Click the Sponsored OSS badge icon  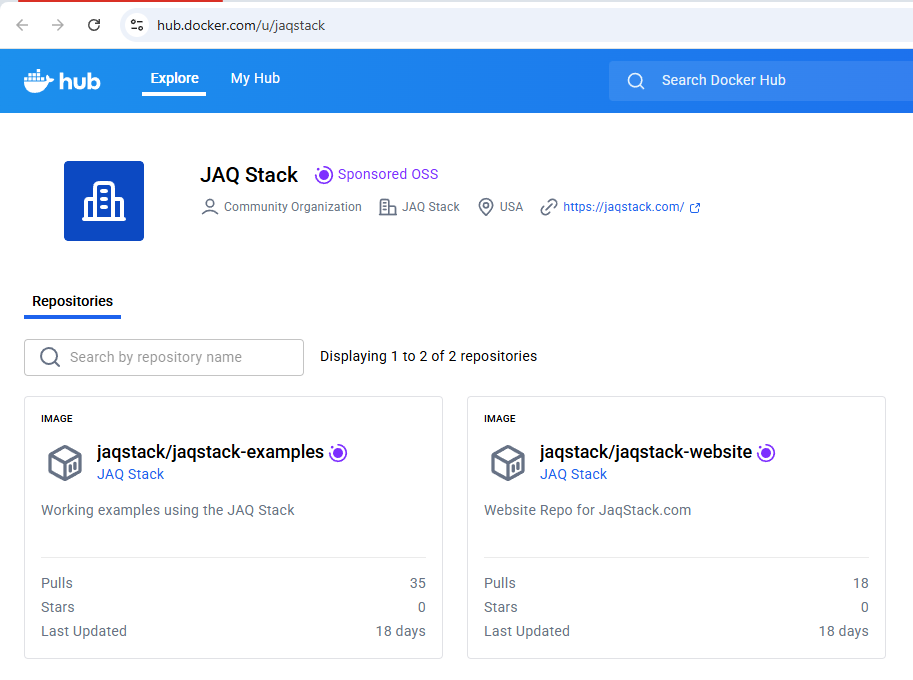pyautogui.click(x=323, y=175)
